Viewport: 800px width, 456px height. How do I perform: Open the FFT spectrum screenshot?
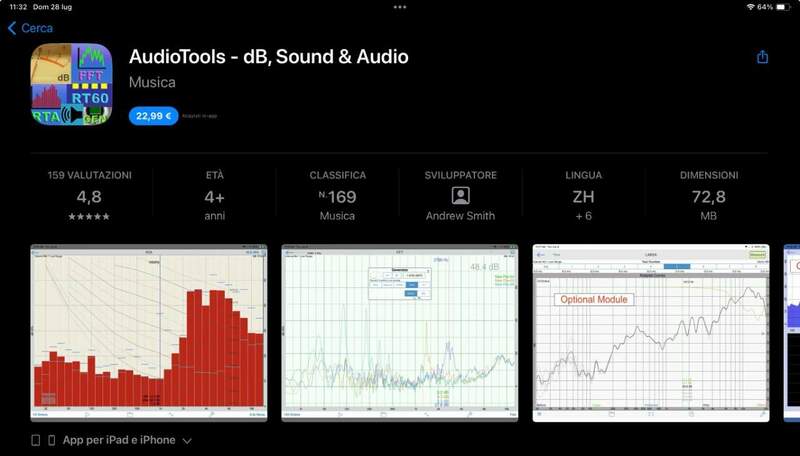[x=400, y=332]
